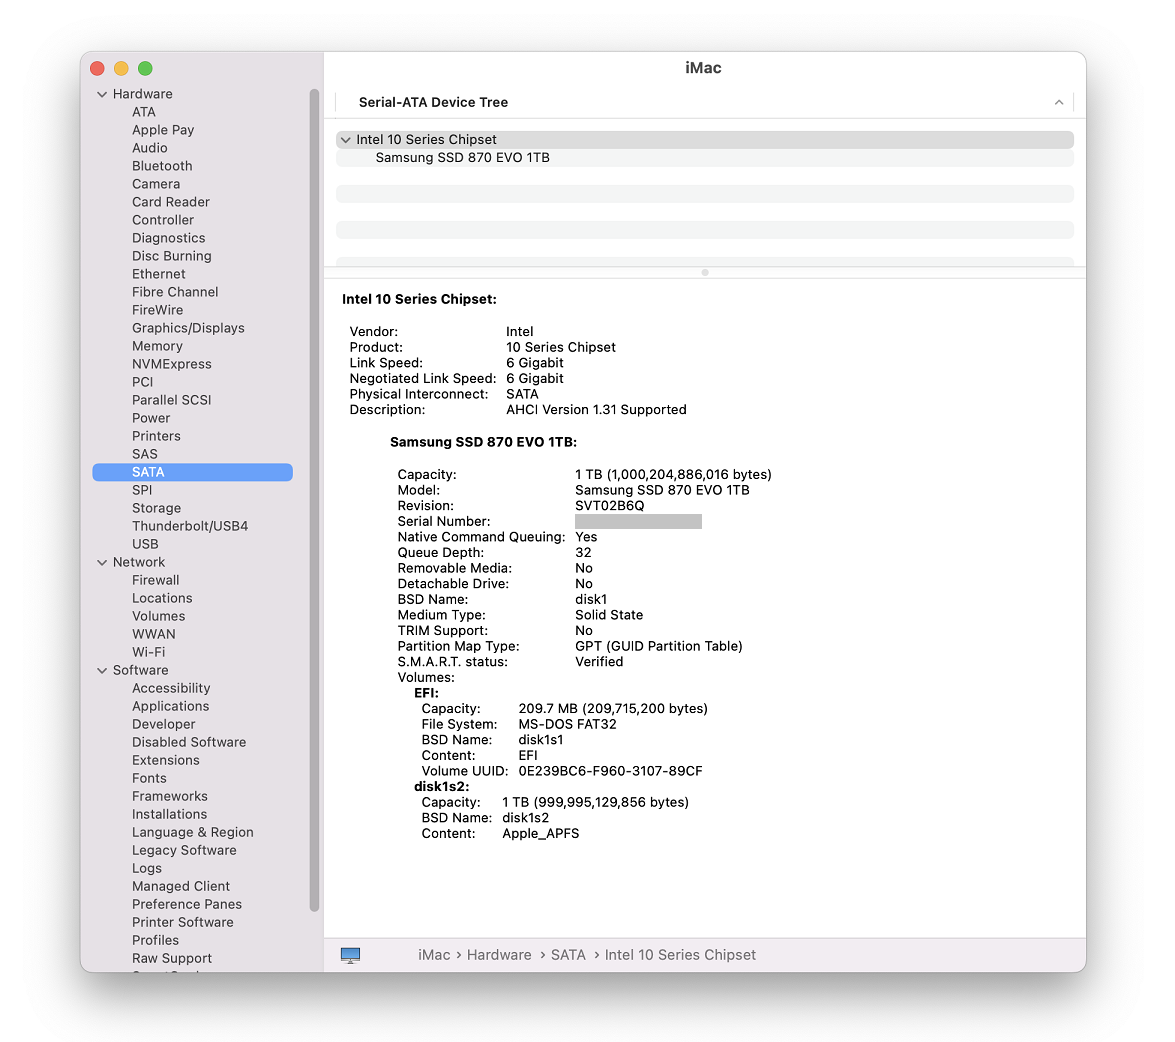Select Controller in the sidebar
Viewport: 1175px width, 1042px height.
[163, 220]
